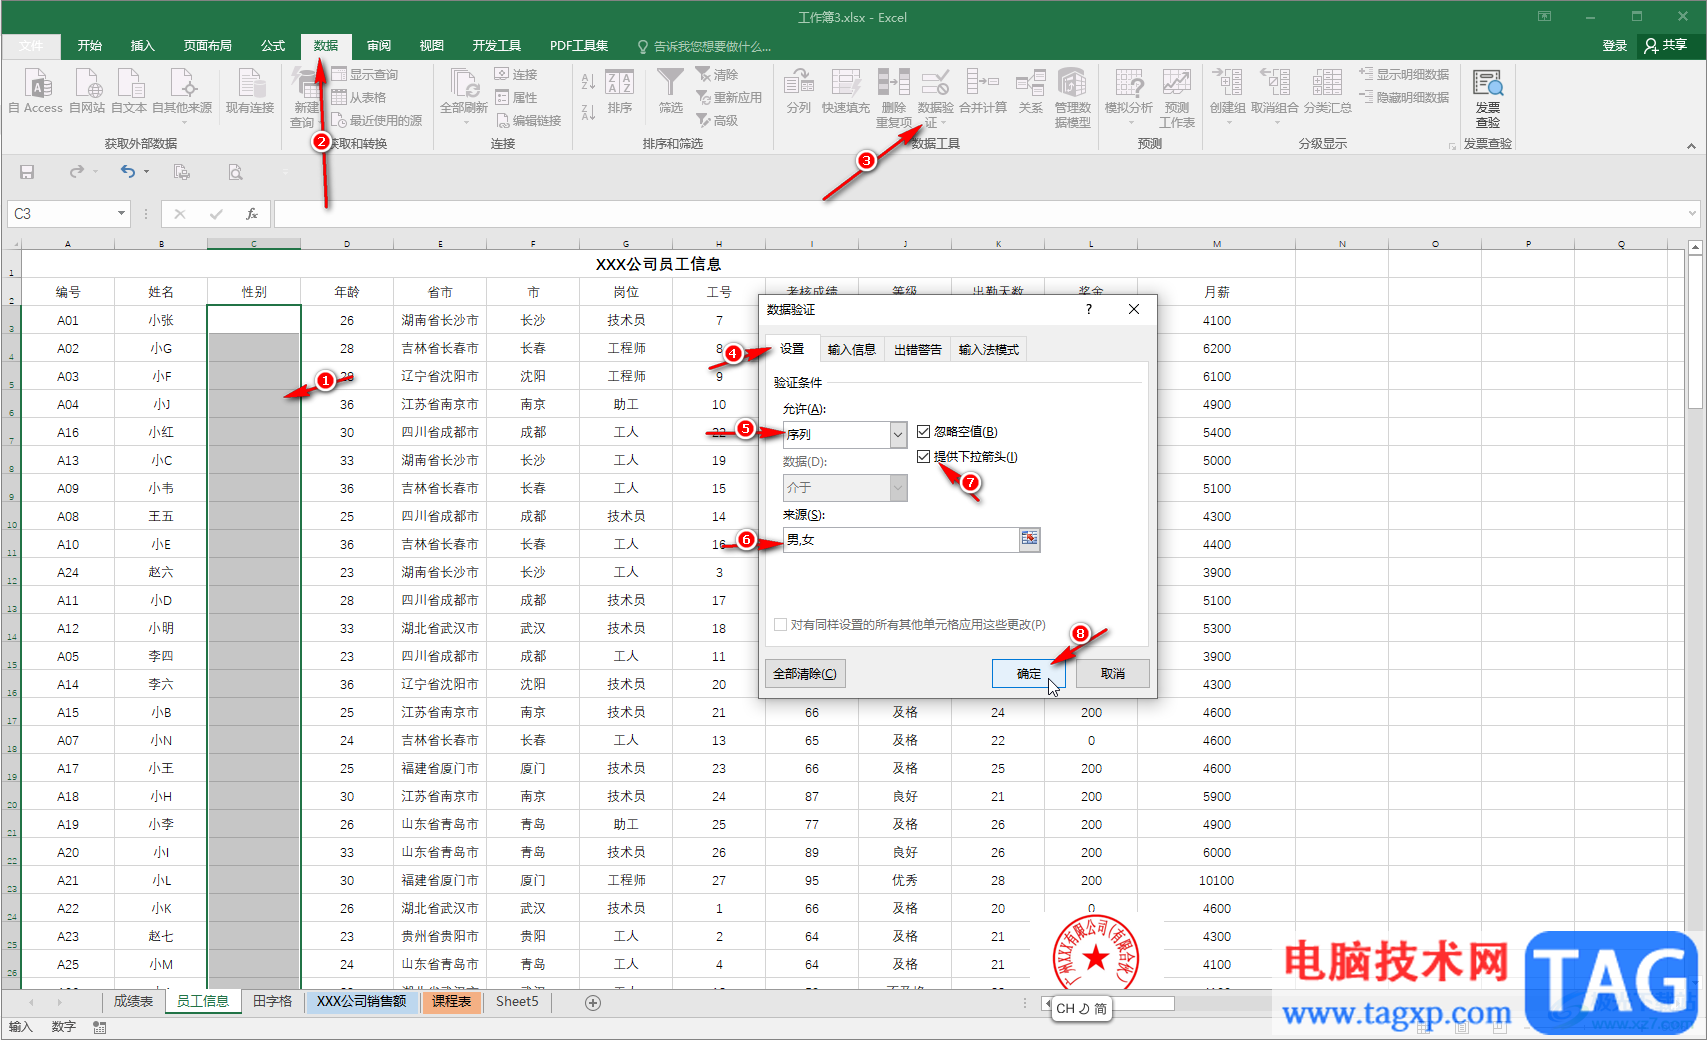
Task: Add a new sheet with plus icon
Action: click(593, 1002)
